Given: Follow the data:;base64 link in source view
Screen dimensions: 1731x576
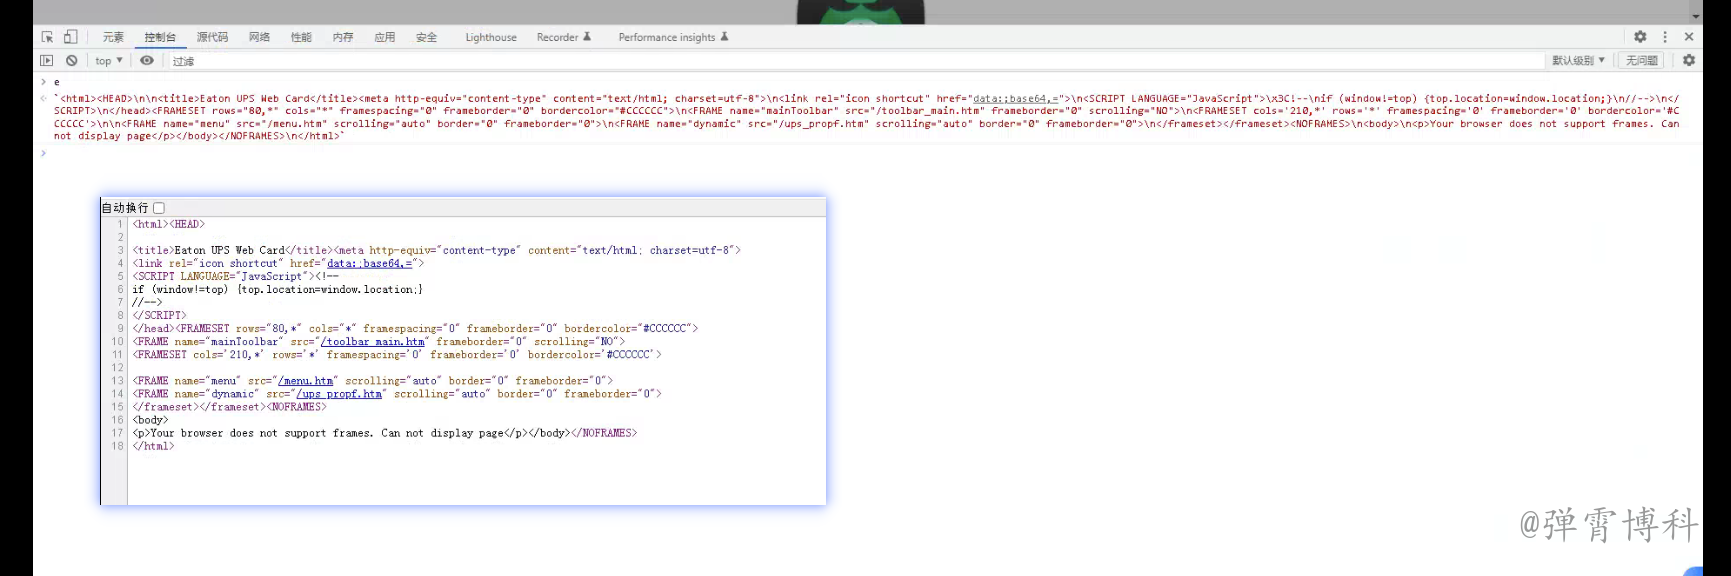Looking at the screenshot, I should click(369, 263).
